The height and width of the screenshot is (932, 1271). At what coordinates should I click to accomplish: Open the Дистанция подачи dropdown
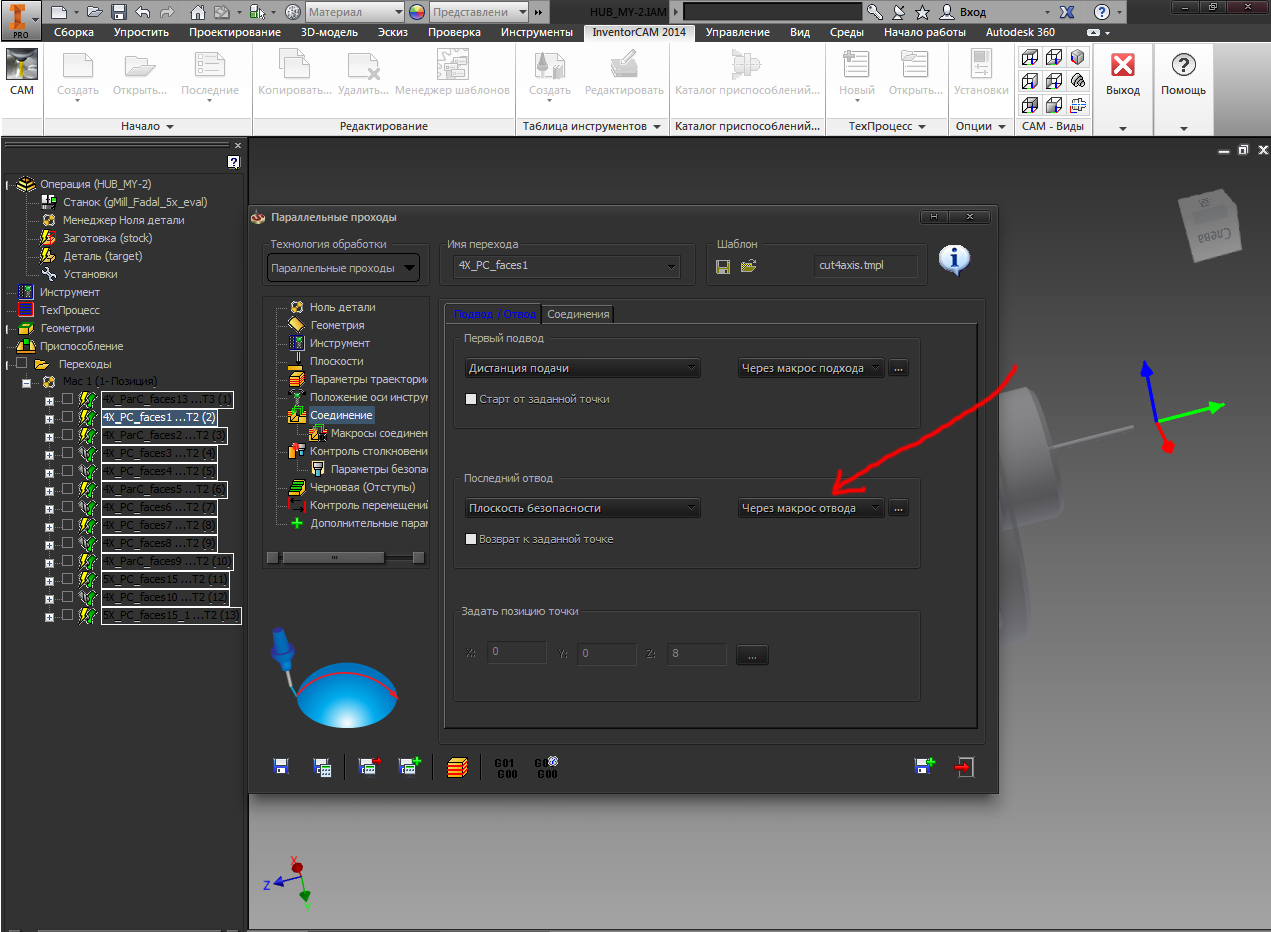[583, 368]
